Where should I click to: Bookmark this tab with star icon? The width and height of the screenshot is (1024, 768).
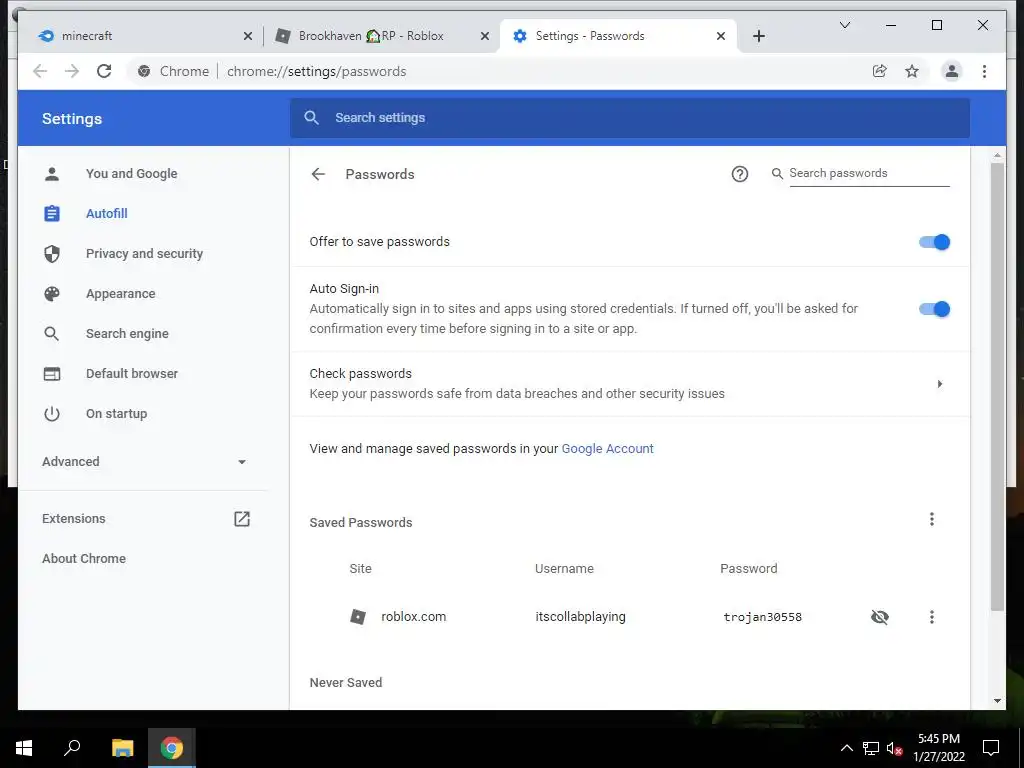912,71
